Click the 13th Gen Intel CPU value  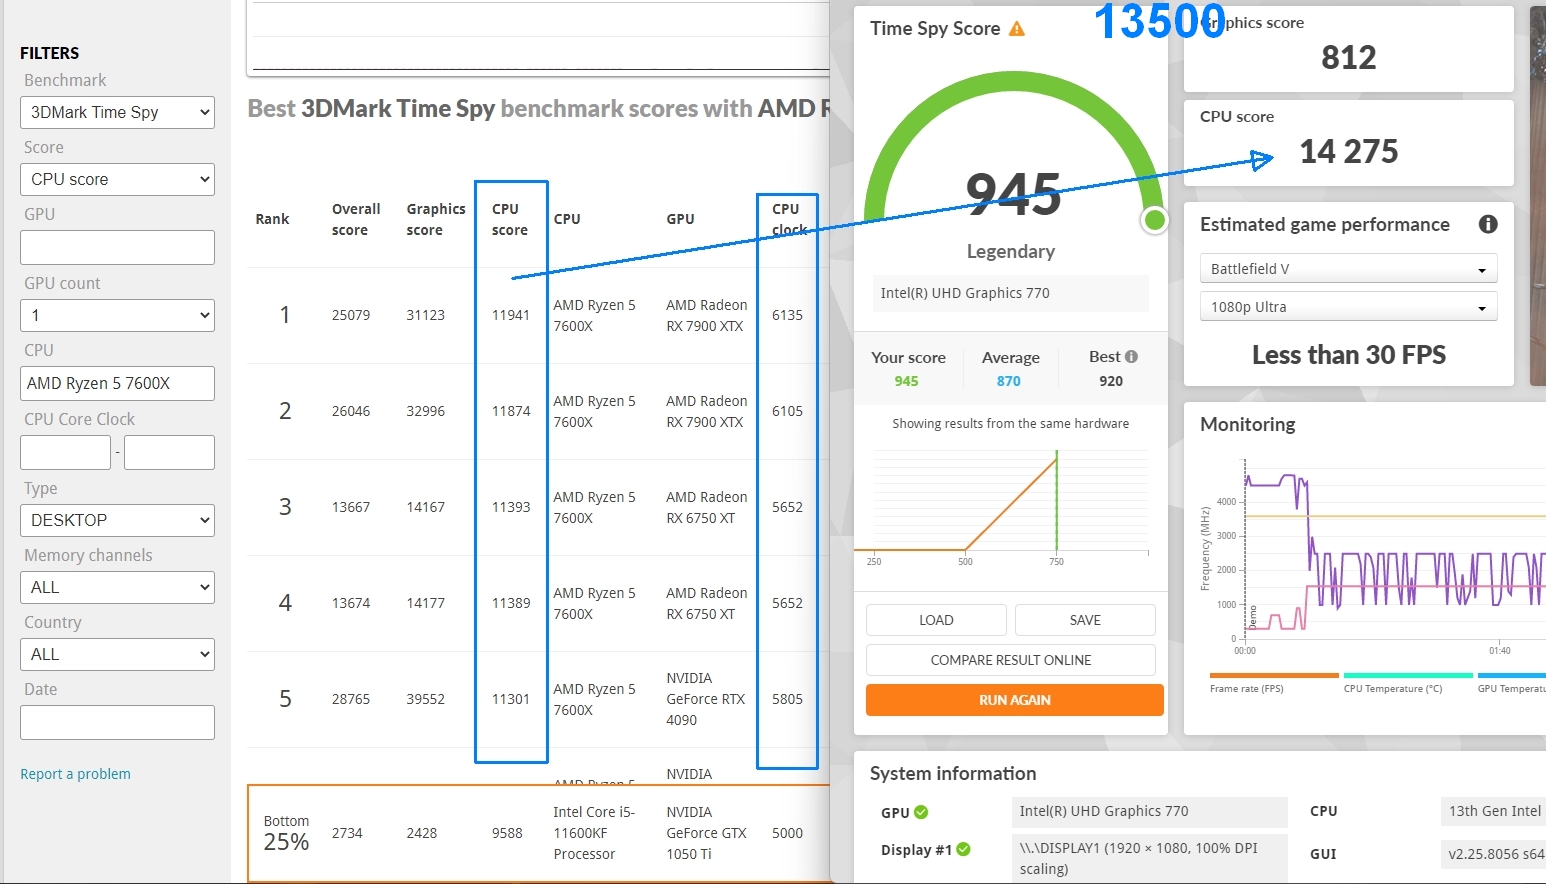(x=1494, y=811)
